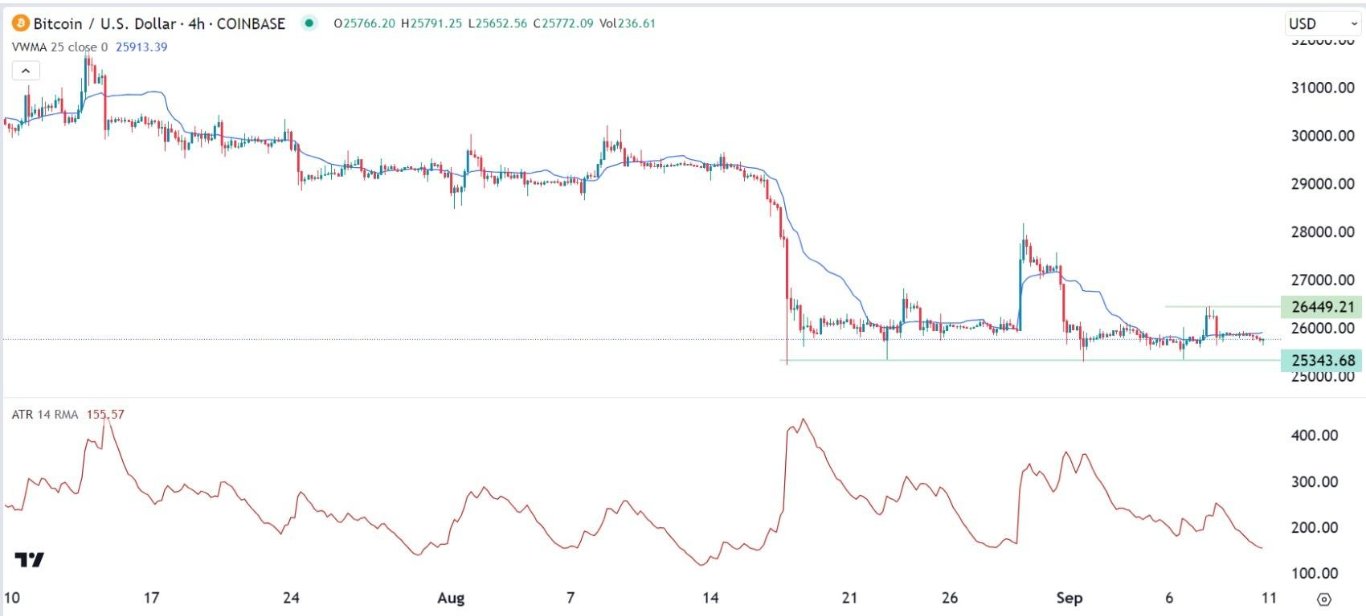Open the TradingView logo link
Viewport: 1366px width, 616px height.
[x=29, y=560]
